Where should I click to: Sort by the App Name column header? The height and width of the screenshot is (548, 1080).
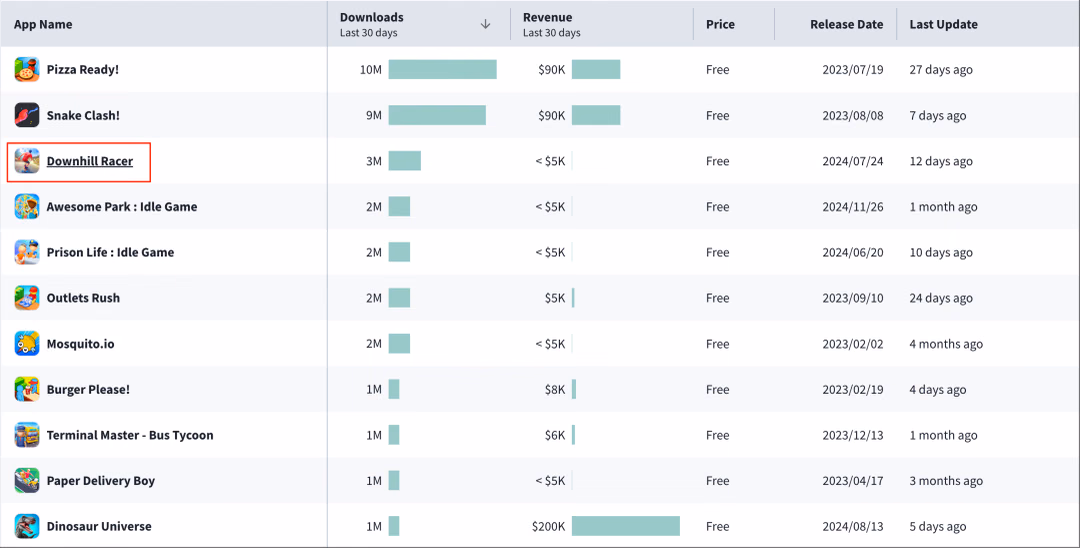click(x=43, y=24)
